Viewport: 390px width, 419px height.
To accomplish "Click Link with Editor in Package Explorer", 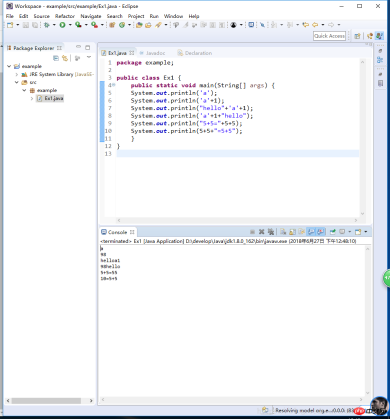I will click(65, 58).
